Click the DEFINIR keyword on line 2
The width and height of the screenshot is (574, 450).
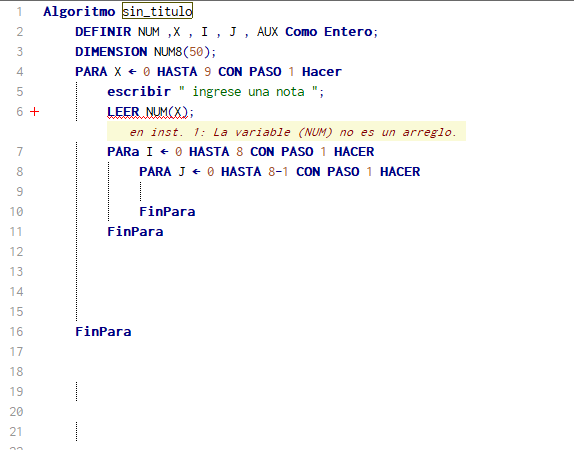pos(103,32)
